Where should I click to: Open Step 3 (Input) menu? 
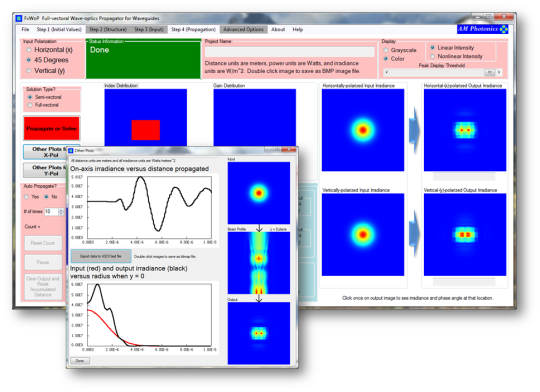(x=149, y=30)
